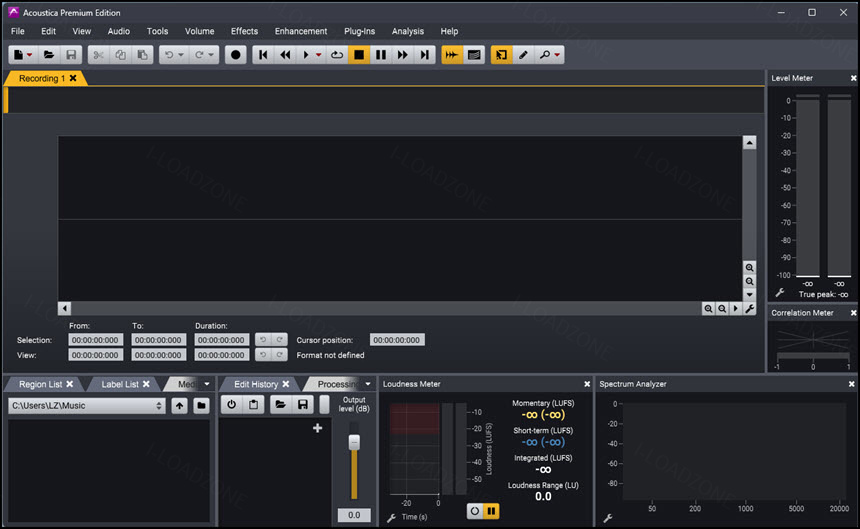Click the Paste clipboard icon in toolbar
Viewport: 860px width, 529px height.
[142, 55]
